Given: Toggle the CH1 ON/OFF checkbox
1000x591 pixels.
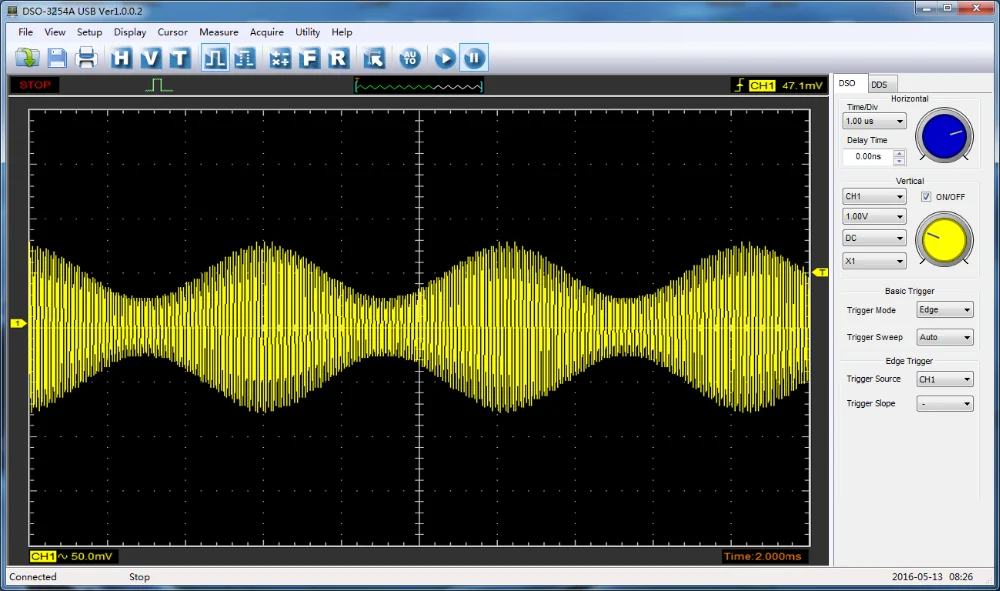Looking at the screenshot, I should pyautogui.click(x=925, y=196).
